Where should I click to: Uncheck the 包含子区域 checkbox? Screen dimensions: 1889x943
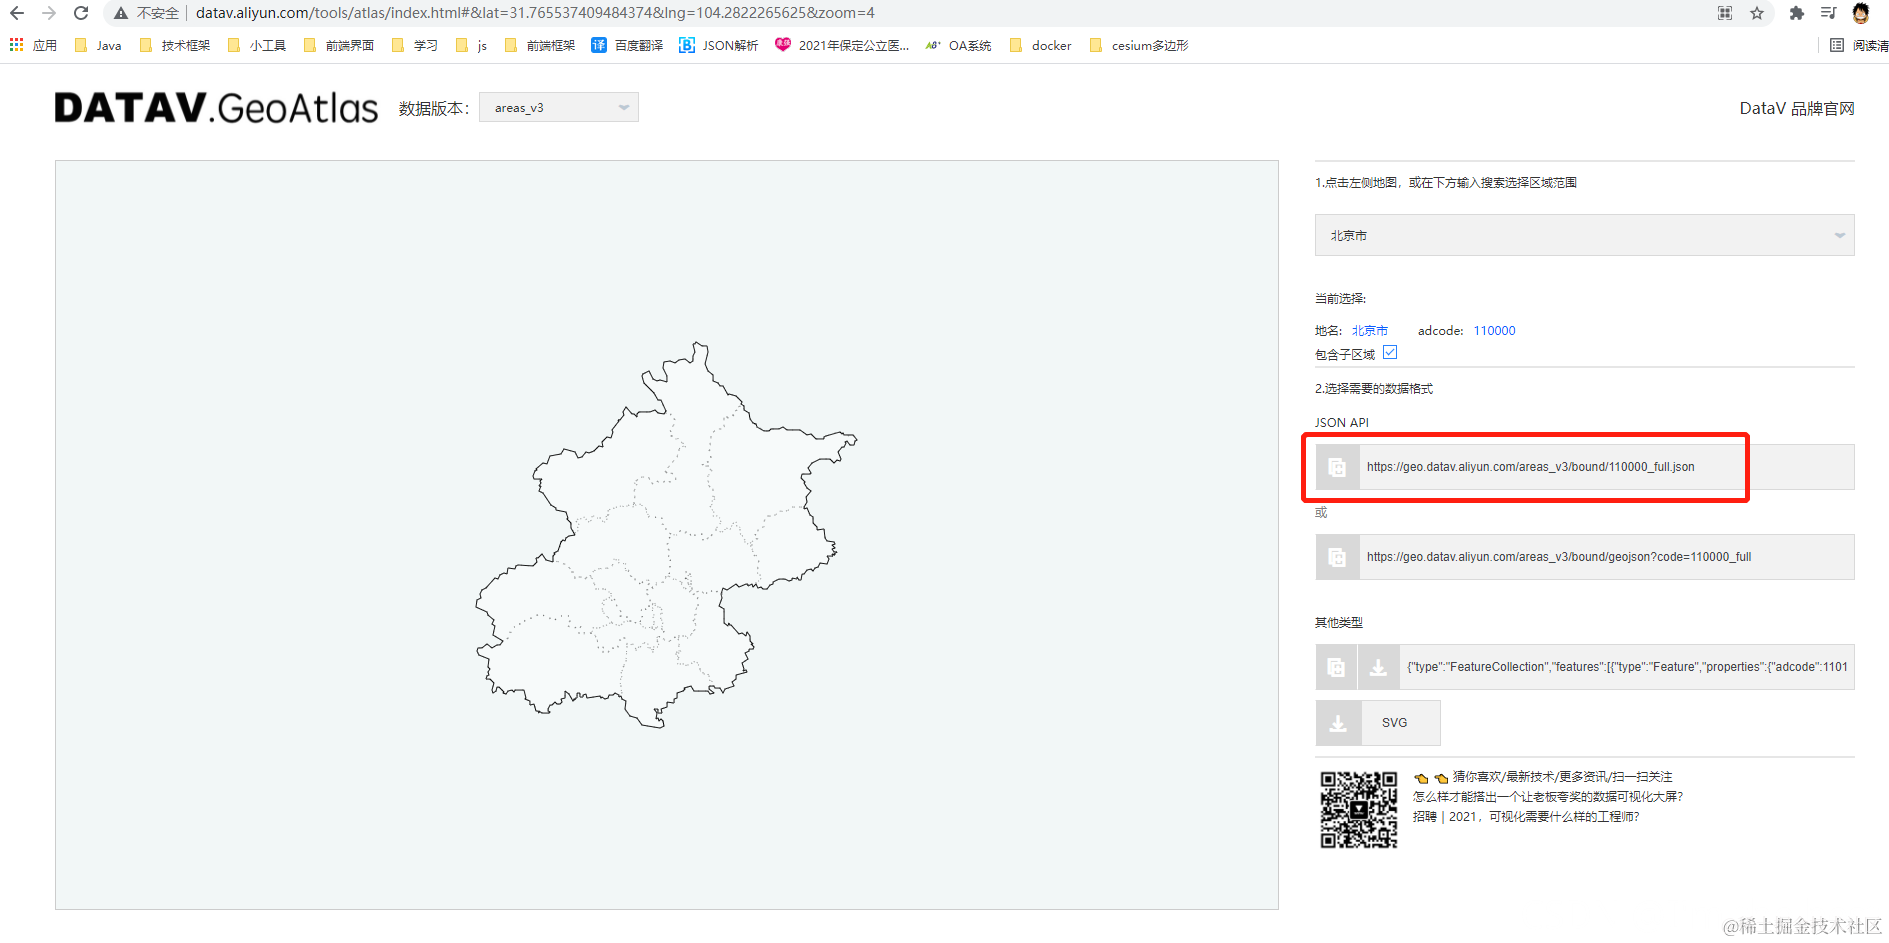coord(1390,352)
